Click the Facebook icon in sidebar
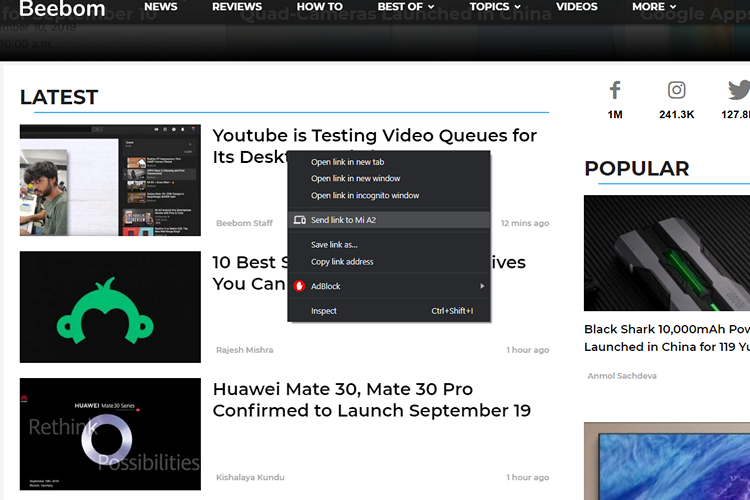The height and width of the screenshot is (500, 750). (x=615, y=90)
